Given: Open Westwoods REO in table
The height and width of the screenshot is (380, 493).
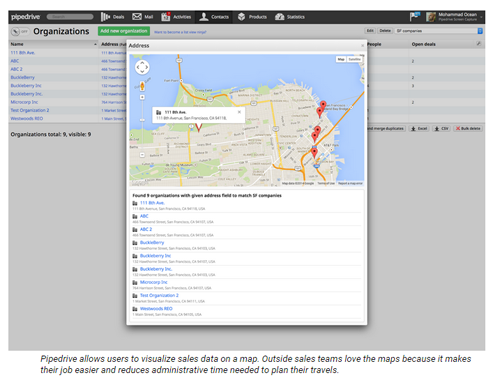Looking at the screenshot, I should click(x=27, y=118).
